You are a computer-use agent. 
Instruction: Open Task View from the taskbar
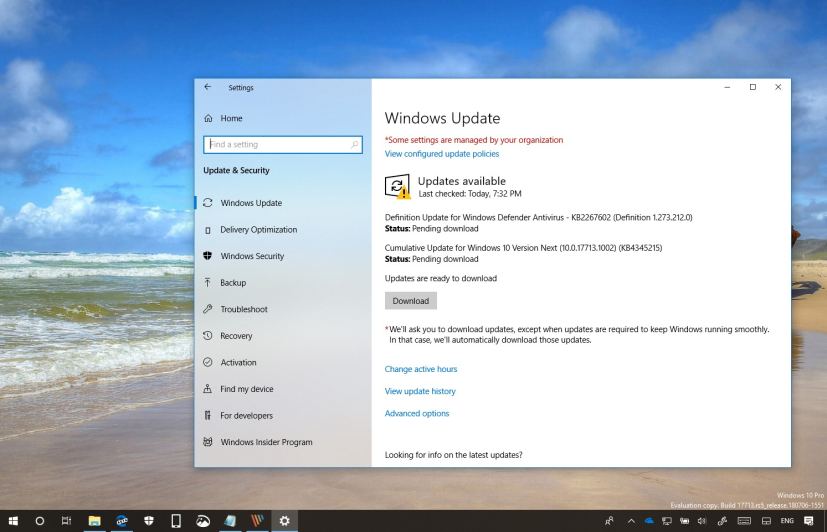66,521
